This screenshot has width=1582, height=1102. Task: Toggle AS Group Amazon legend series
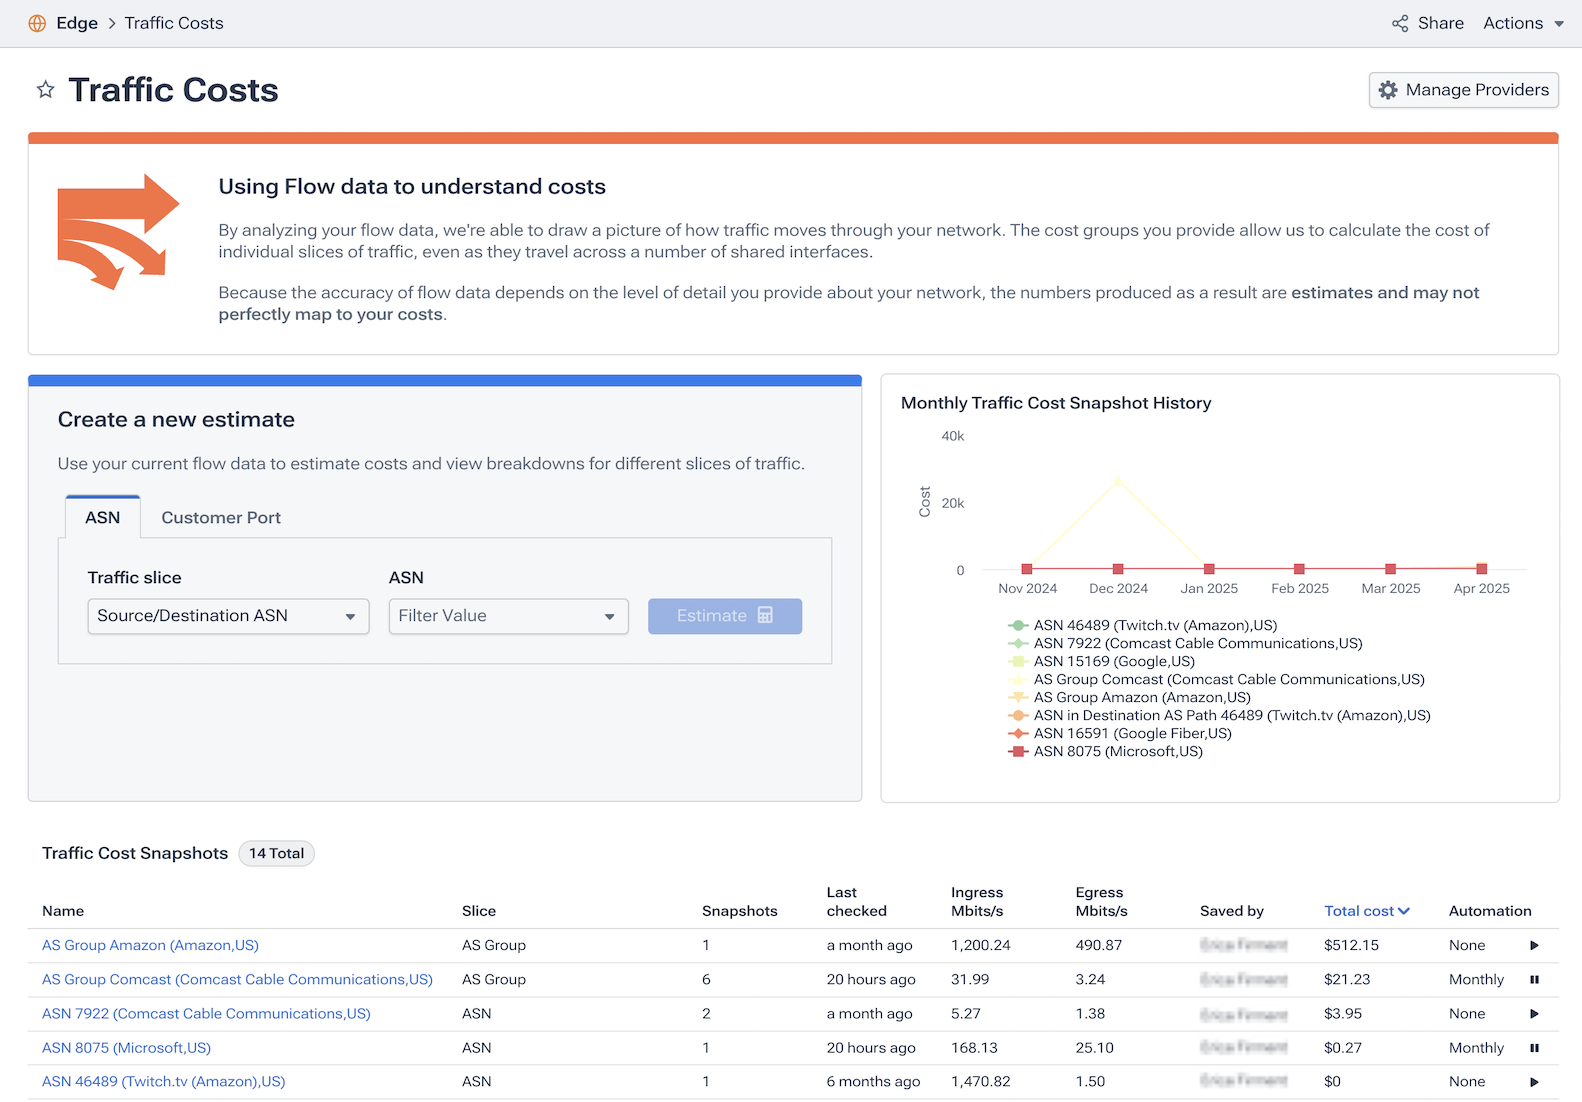click(1129, 697)
